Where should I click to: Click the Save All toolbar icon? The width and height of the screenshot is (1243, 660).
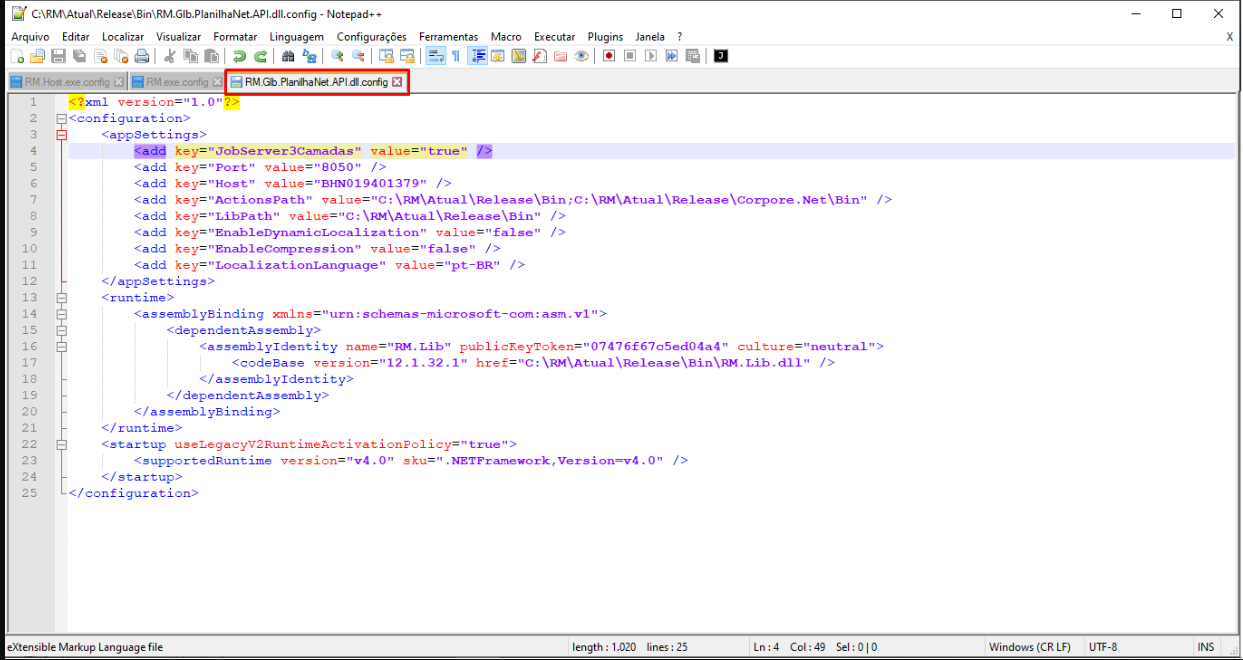[x=79, y=56]
